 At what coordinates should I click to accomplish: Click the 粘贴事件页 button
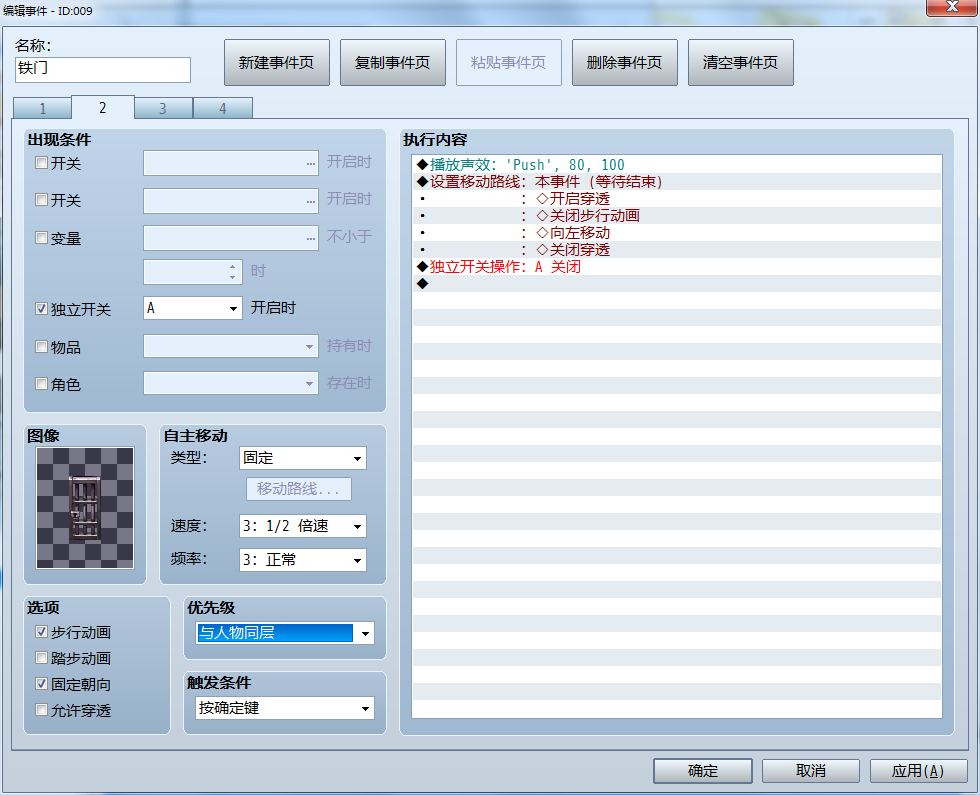509,62
